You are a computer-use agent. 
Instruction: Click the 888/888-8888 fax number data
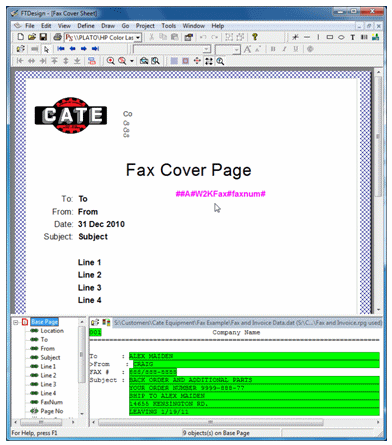pyautogui.click(x=153, y=372)
